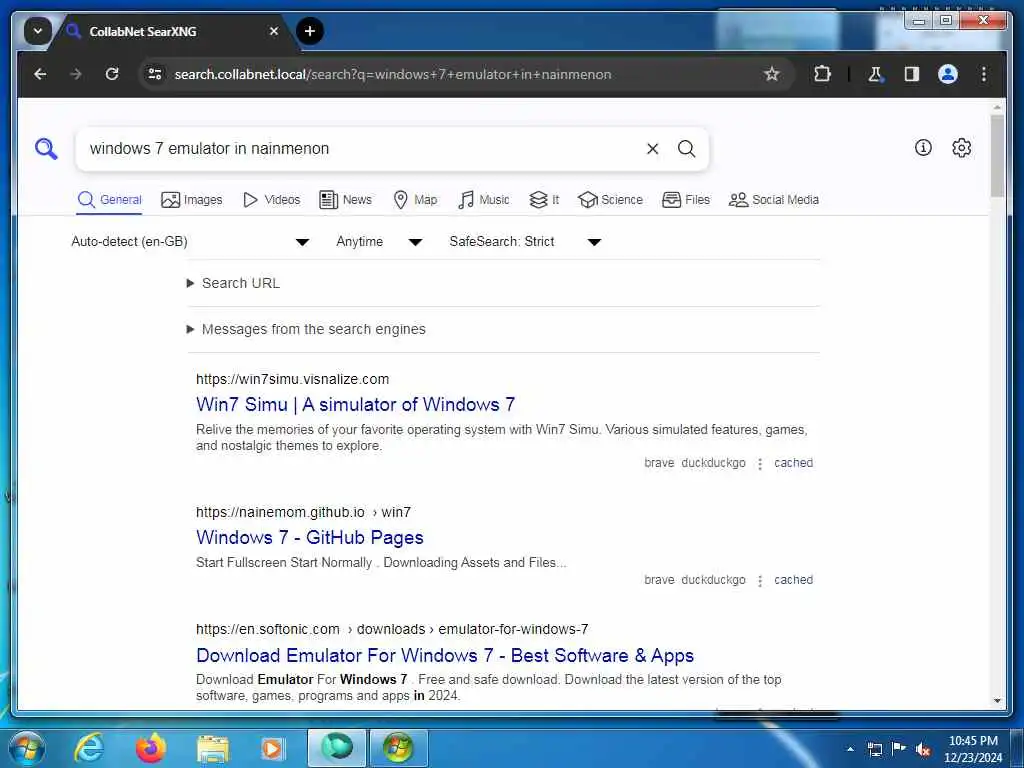Screen dimensions: 1024x768
Task: Show hidden system tray icons
Action: point(850,748)
